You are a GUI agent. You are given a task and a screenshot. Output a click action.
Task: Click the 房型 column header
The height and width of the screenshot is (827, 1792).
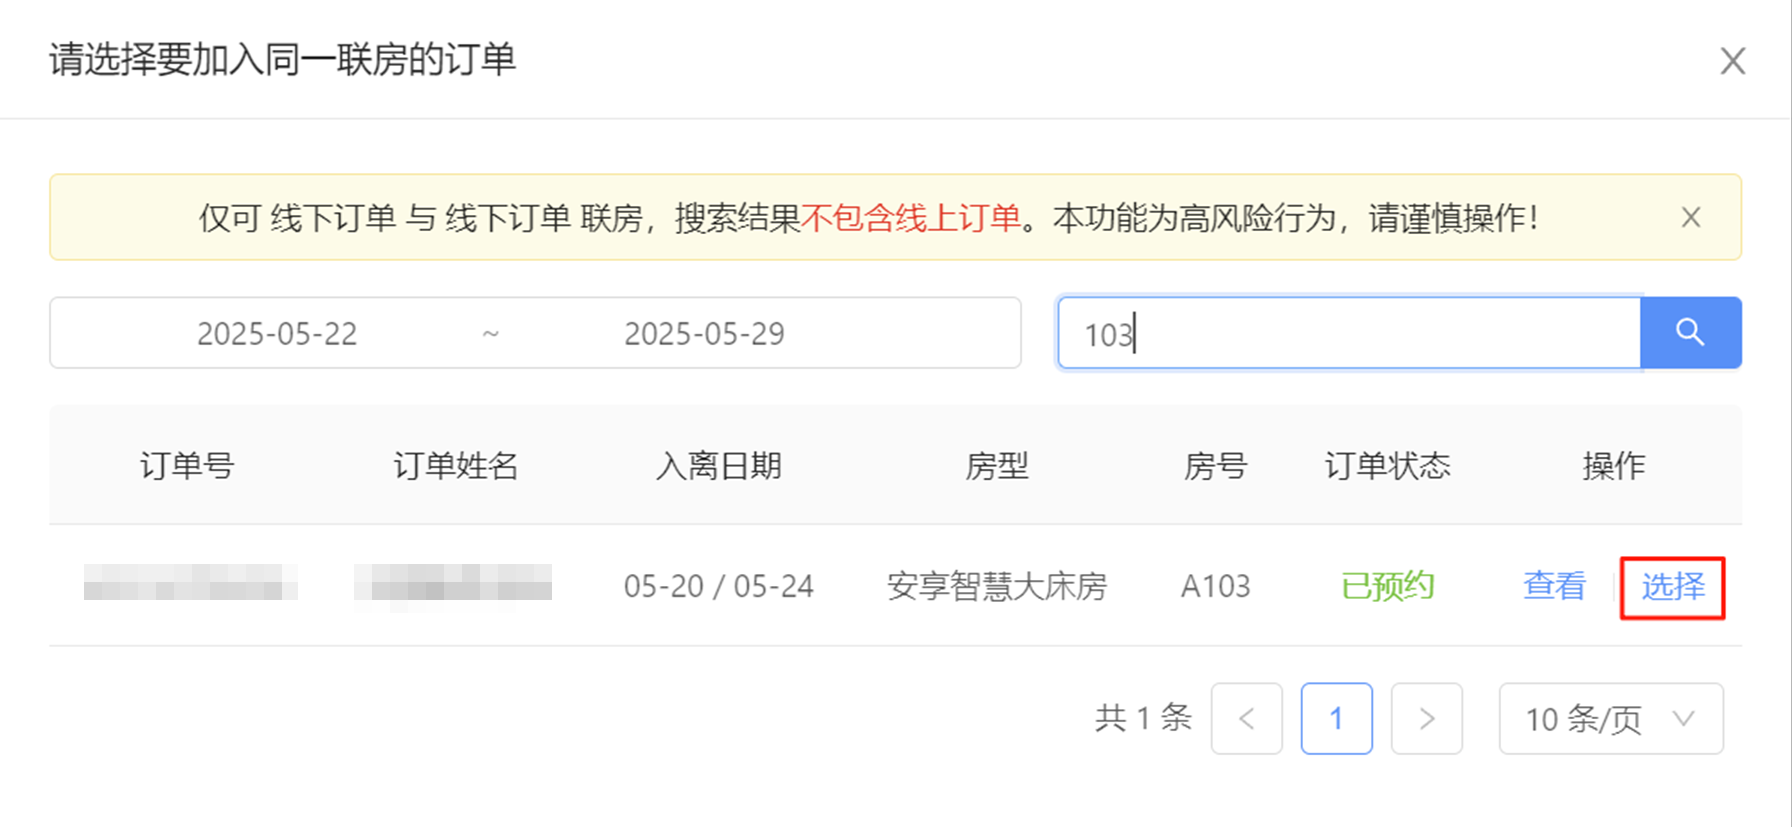click(x=997, y=465)
